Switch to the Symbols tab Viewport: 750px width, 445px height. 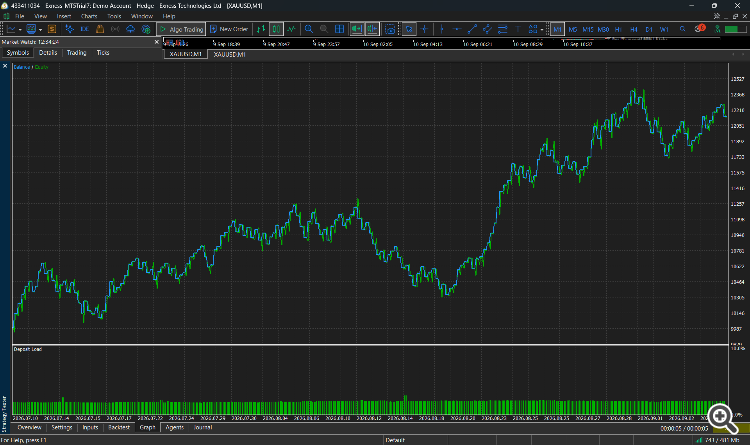click(18, 53)
